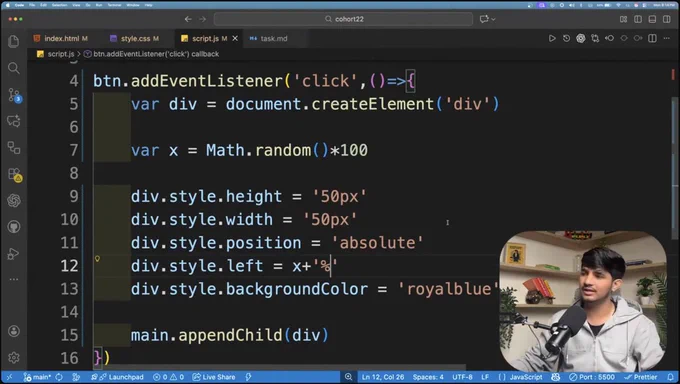
Task: Click Launchpad in the status bar
Action: [117, 377]
